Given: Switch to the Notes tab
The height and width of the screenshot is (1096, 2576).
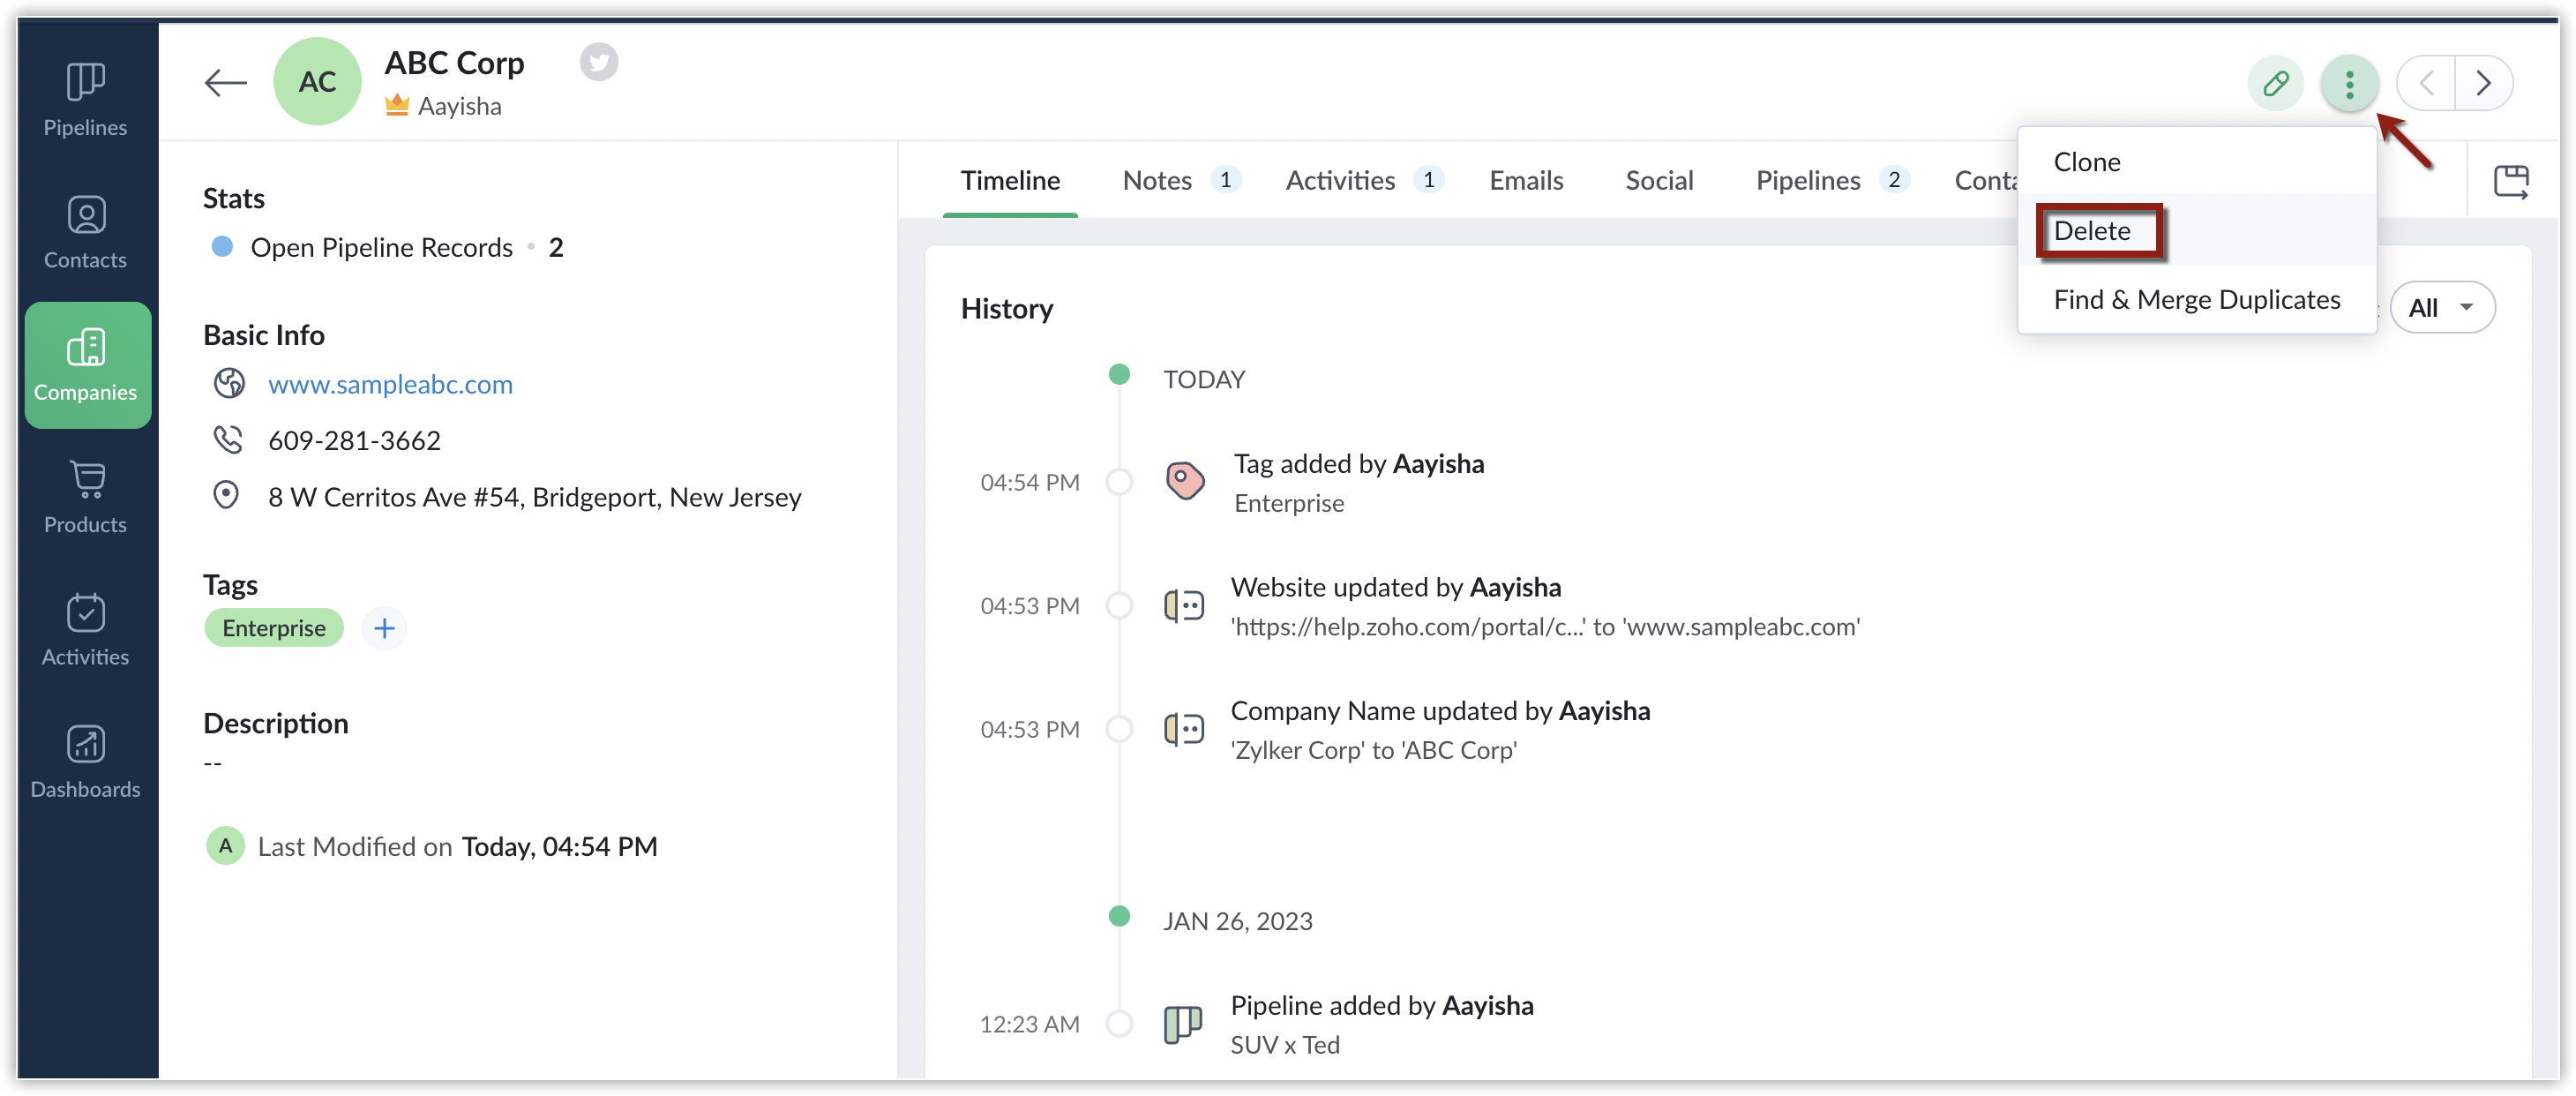Looking at the screenshot, I should coord(1157,181).
